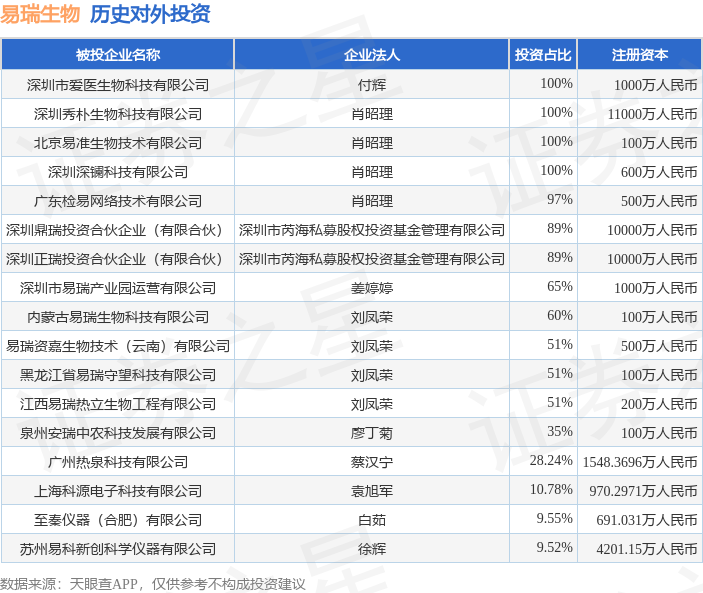The height and width of the screenshot is (593, 703).
Task: Click 深圳市爱医生物科技有限公司 cell
Action: (x=118, y=85)
